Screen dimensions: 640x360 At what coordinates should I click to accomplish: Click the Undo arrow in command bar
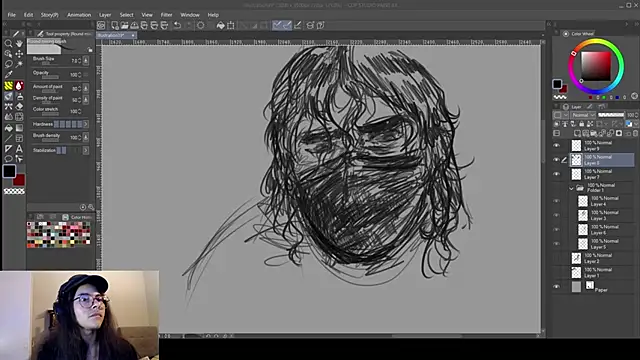[x=177, y=25]
